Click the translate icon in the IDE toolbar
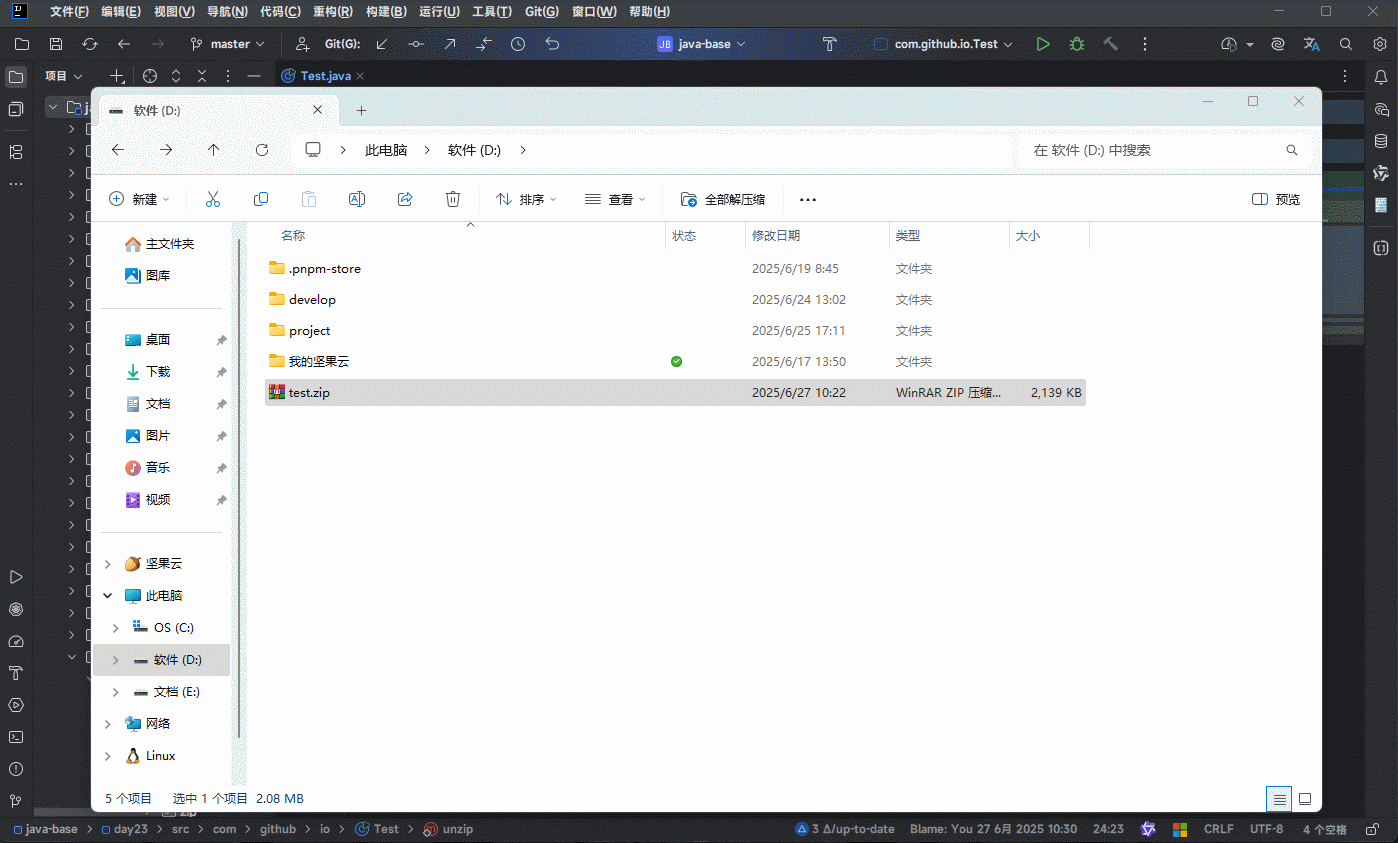This screenshot has height=843, width=1398. [x=1312, y=44]
